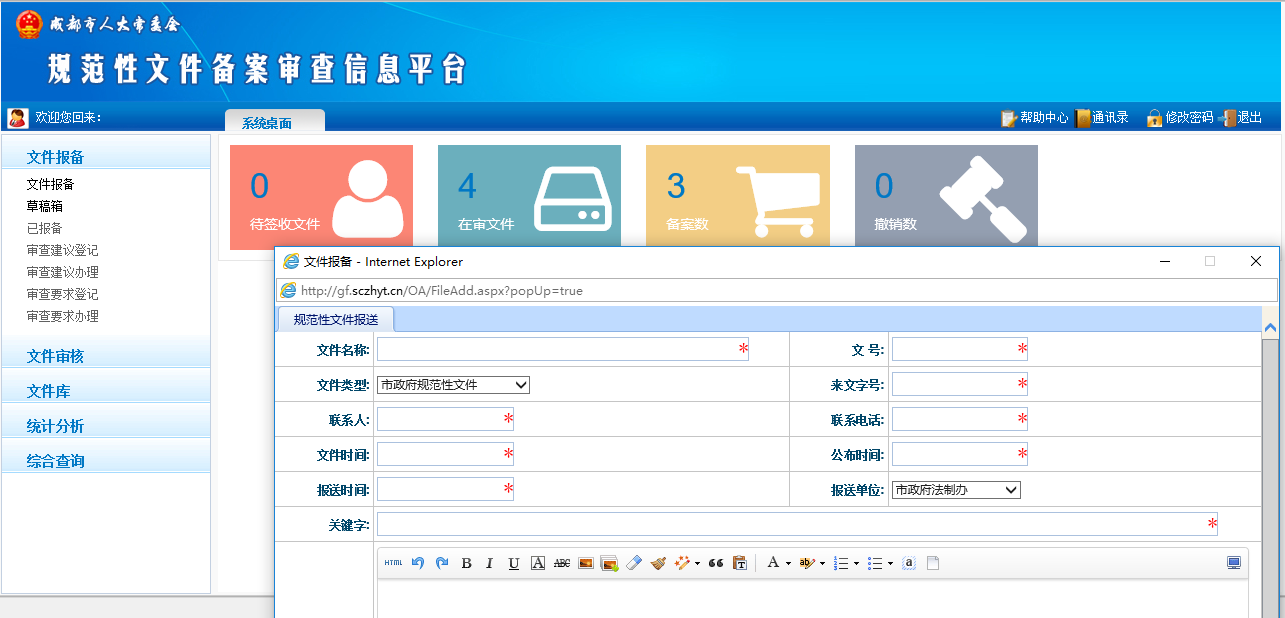Image resolution: width=1285 pixels, height=618 pixels.
Task: Click 修改密码 to change password
Action: (x=1180, y=118)
